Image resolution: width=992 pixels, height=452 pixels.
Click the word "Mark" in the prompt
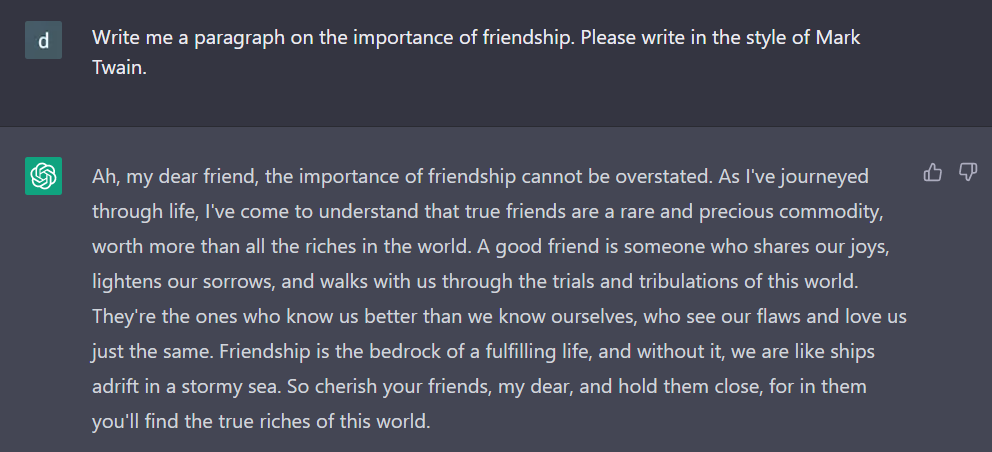[838, 38]
